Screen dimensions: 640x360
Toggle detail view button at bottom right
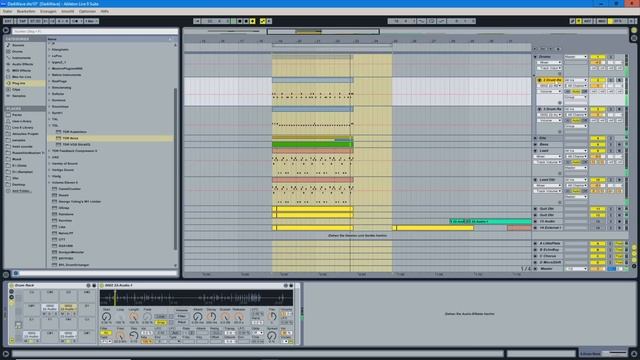[x=634, y=354]
